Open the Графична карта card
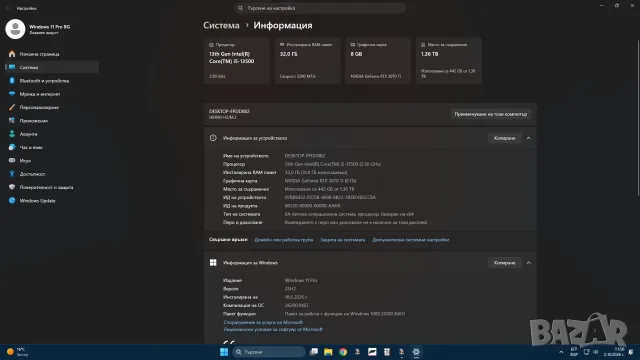 point(378,60)
